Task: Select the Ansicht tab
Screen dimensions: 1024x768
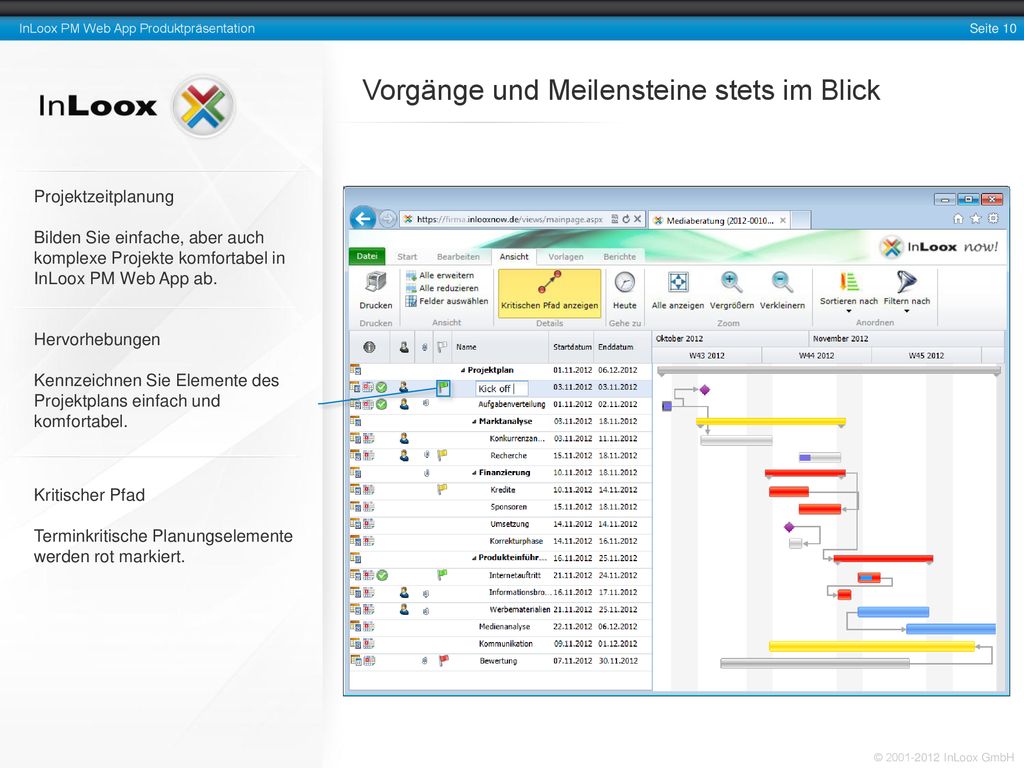Action: point(514,257)
